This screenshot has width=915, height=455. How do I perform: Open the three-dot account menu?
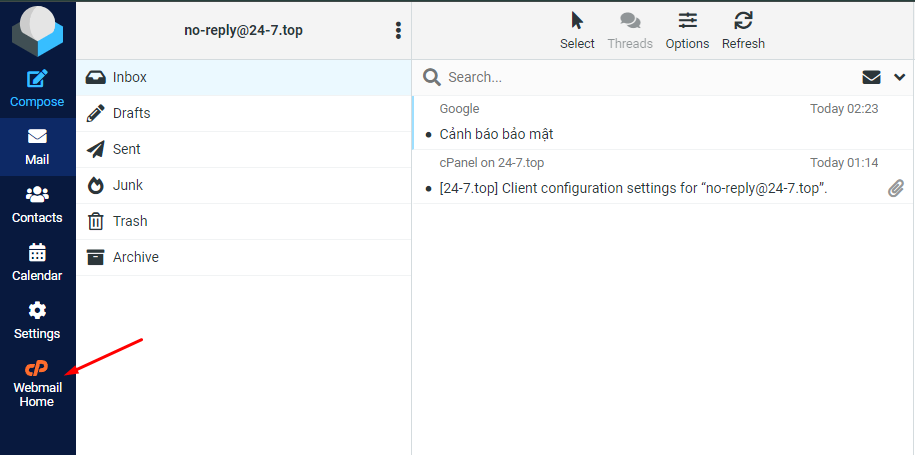point(398,31)
